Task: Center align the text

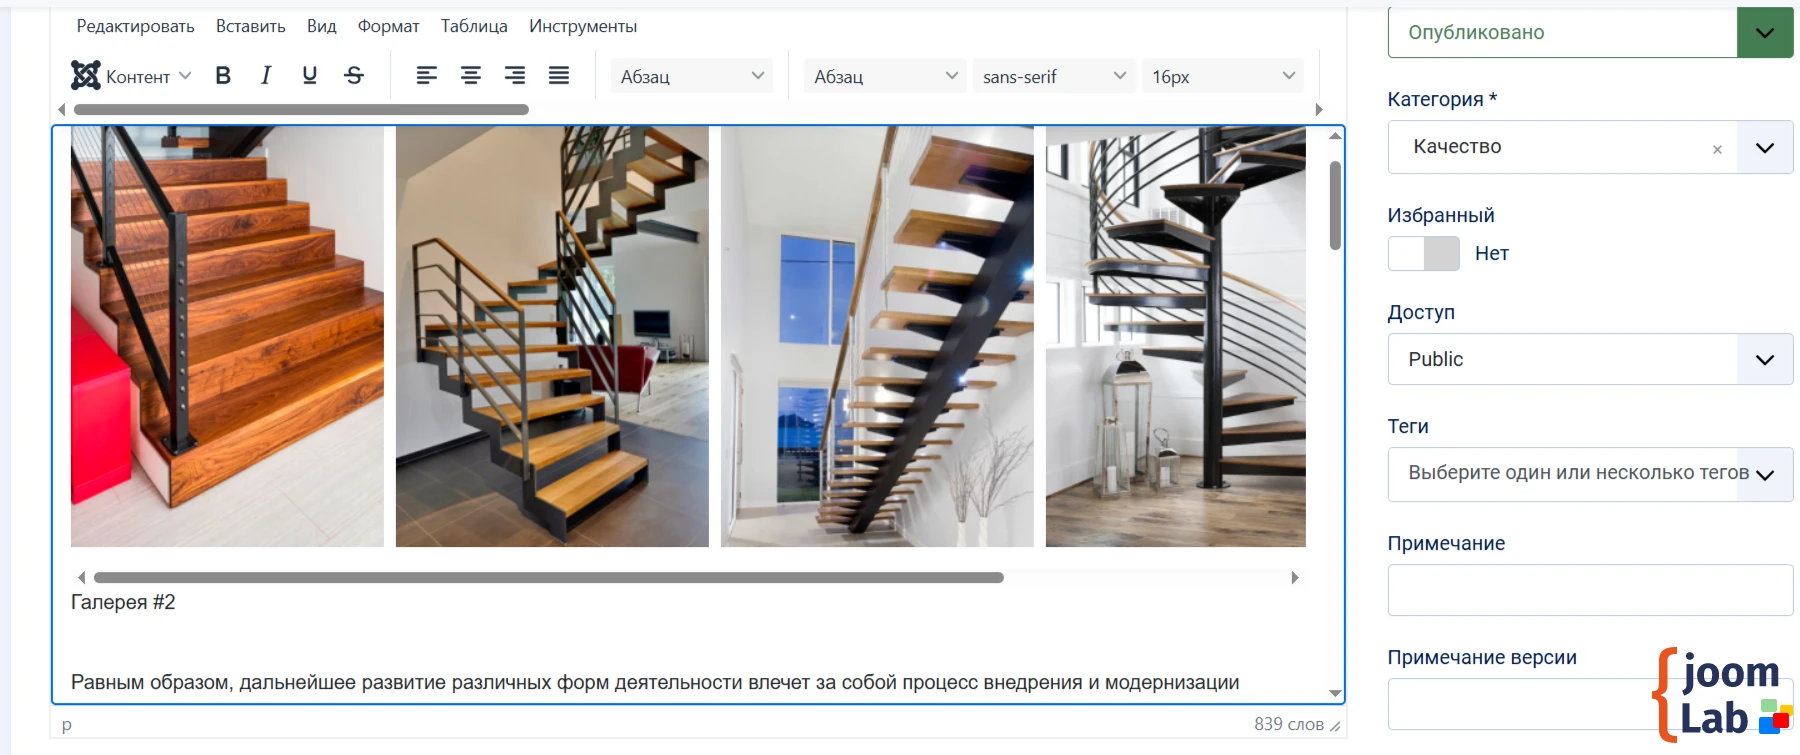Action: pyautogui.click(x=471, y=76)
